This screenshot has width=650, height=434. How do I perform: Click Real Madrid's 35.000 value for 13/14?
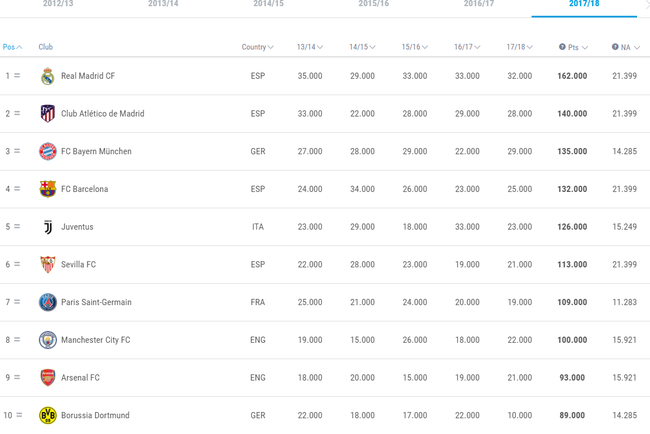[x=310, y=76]
